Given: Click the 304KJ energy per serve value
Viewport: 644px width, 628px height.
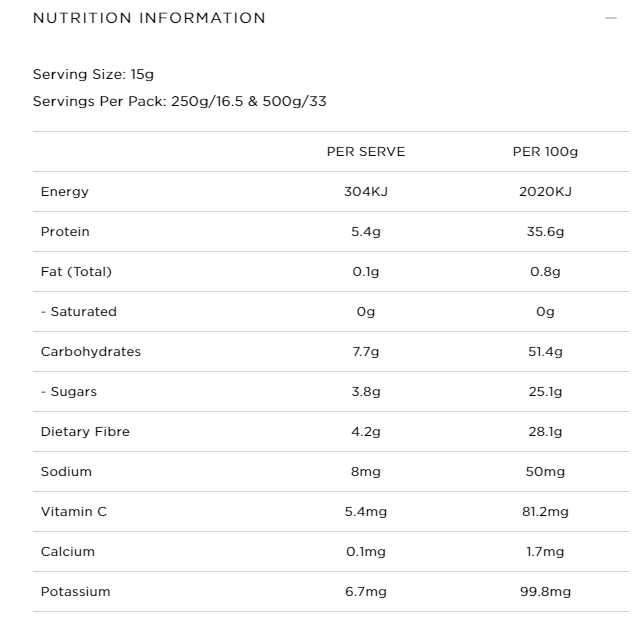Looking at the screenshot, I should tap(366, 192).
